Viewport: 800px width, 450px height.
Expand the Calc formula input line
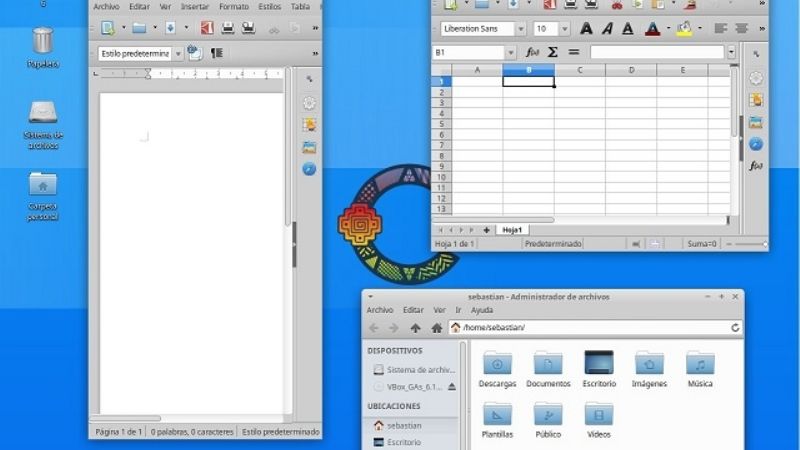731,52
